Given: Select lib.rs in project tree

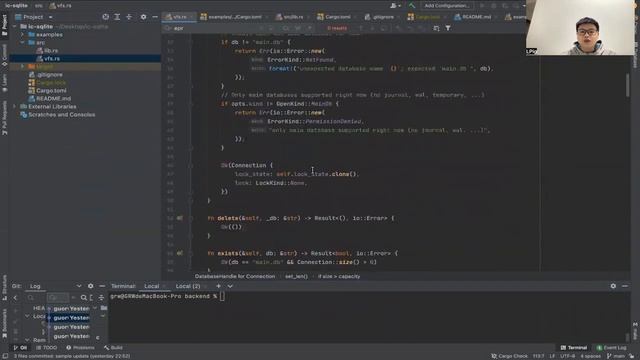Looking at the screenshot, I should point(51,51).
